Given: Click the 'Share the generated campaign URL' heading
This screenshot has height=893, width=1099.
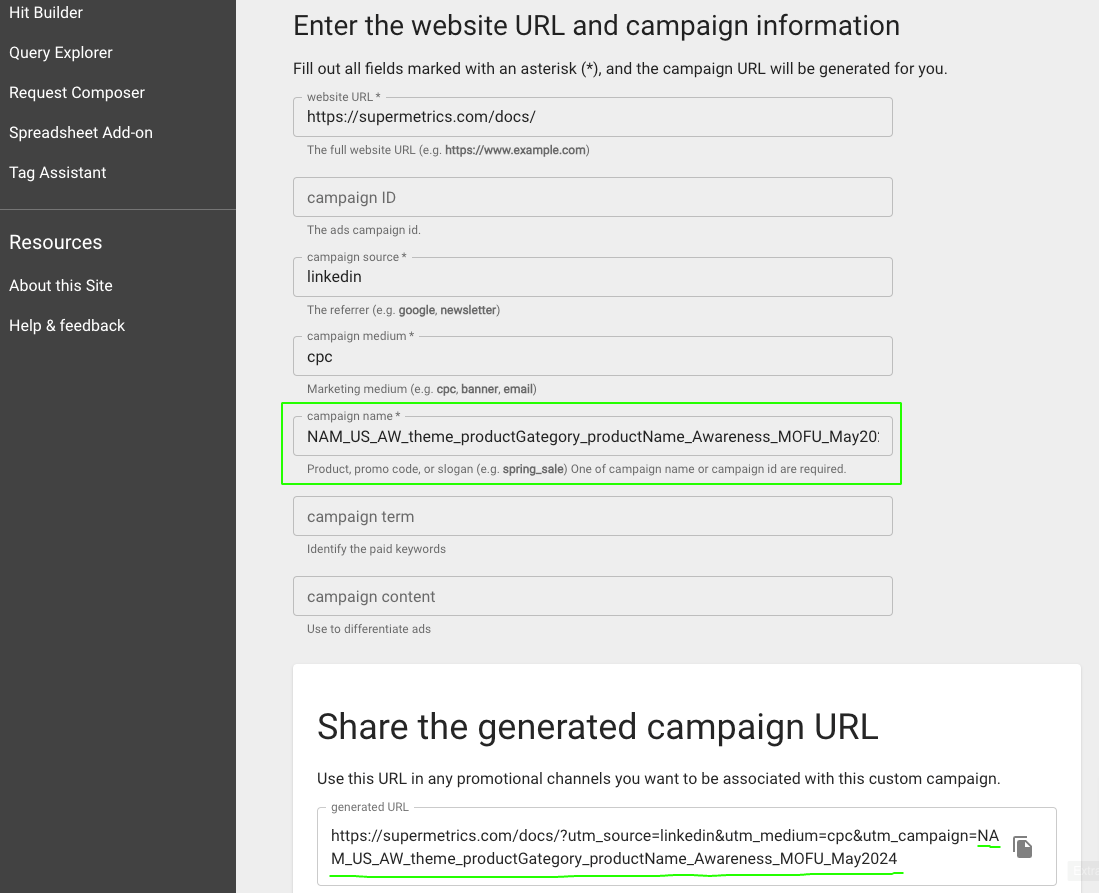Looking at the screenshot, I should pyautogui.click(x=597, y=727).
